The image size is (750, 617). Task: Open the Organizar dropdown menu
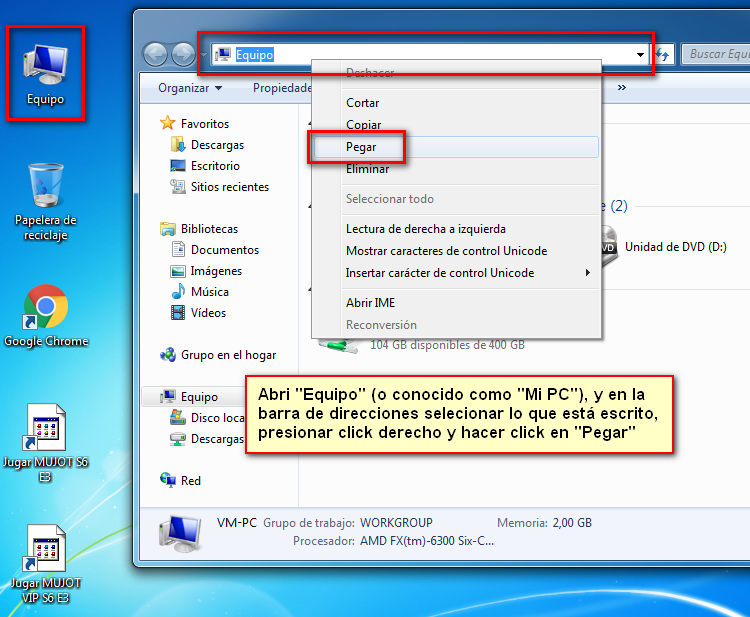coord(190,88)
